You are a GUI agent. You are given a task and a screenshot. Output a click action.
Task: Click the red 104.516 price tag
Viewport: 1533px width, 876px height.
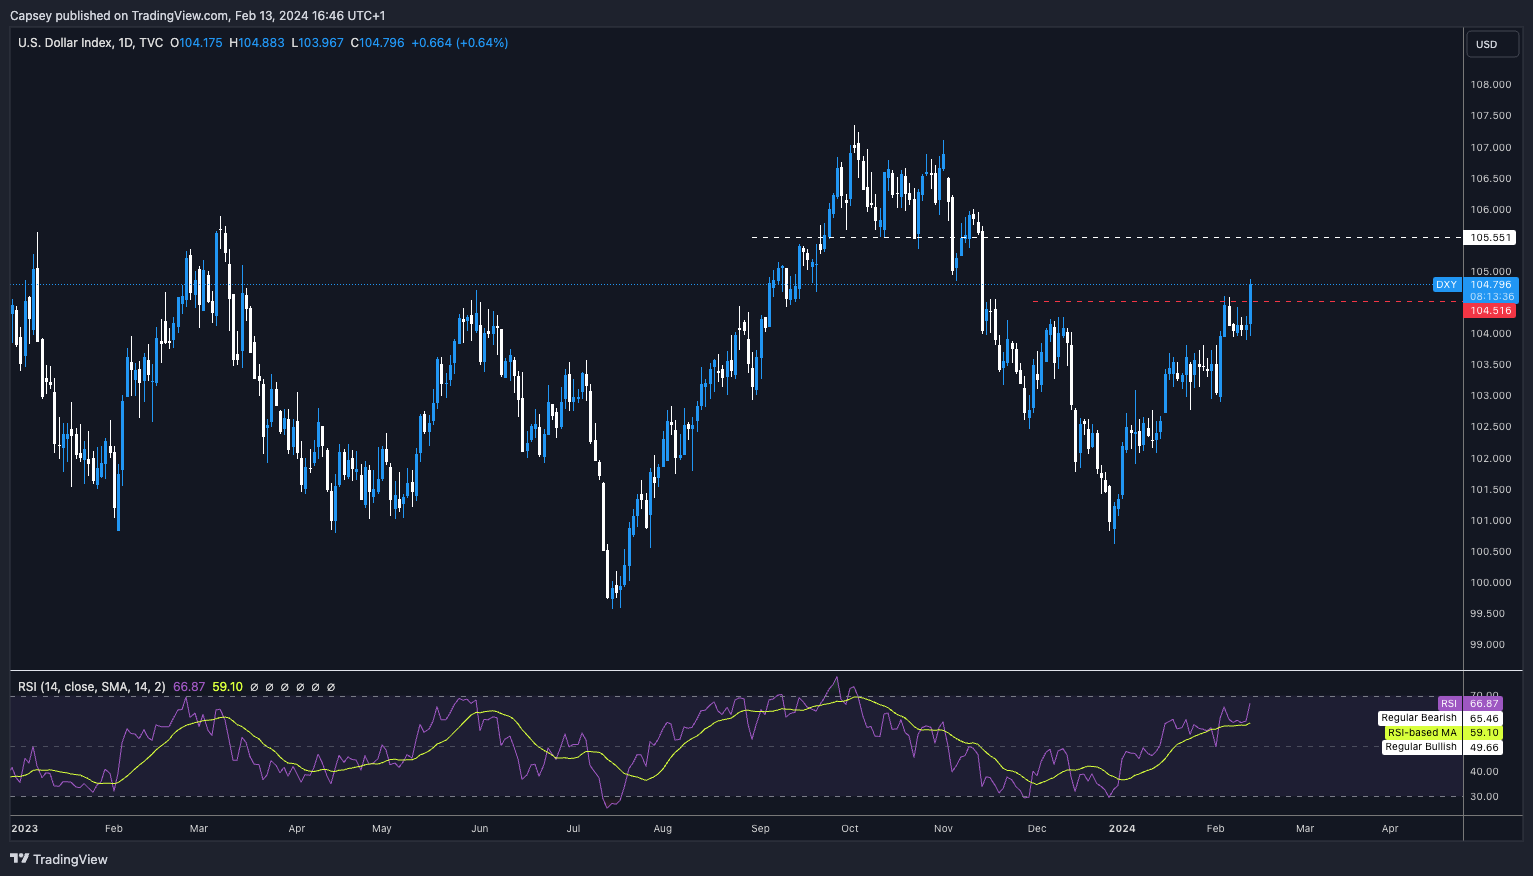click(x=1489, y=311)
